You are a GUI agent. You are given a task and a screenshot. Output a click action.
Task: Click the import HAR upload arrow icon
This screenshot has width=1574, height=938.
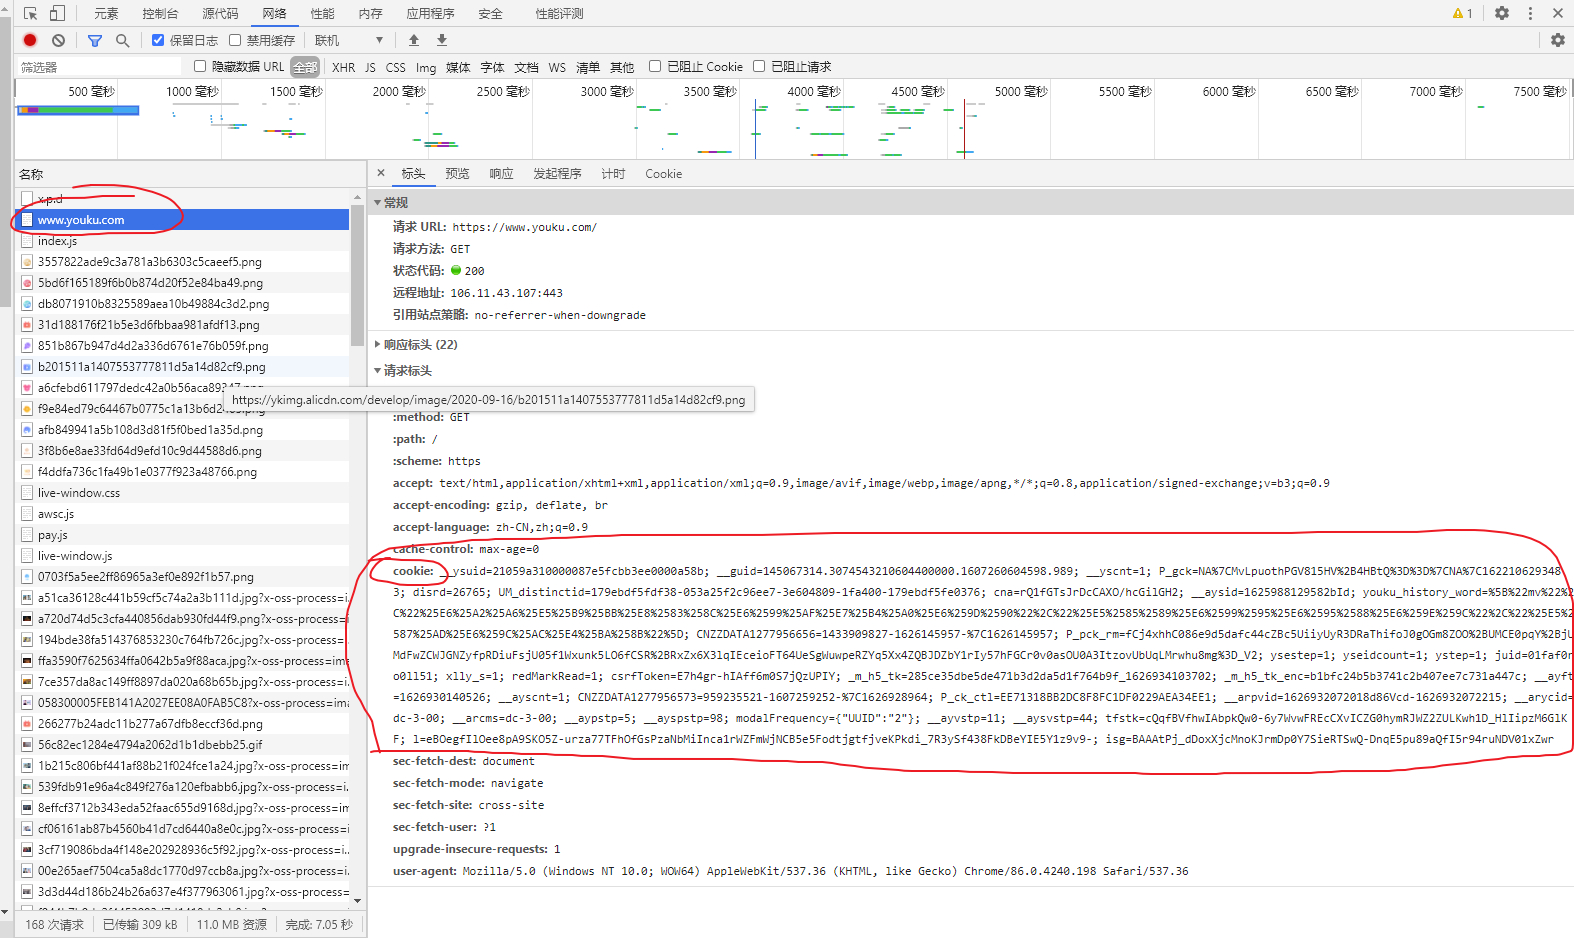coord(414,40)
